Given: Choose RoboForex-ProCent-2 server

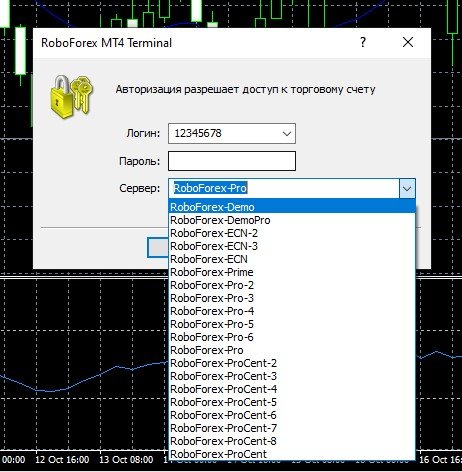Looking at the screenshot, I should coord(292,363).
